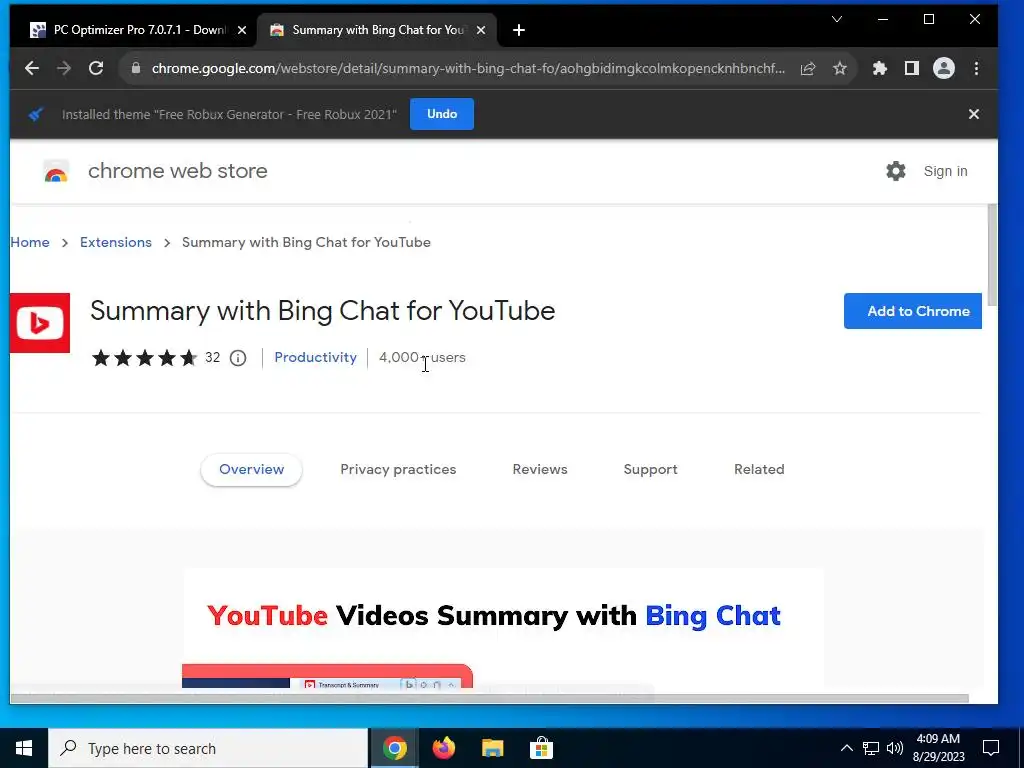
Task: Undo the installed theme
Action: pyautogui.click(x=441, y=114)
